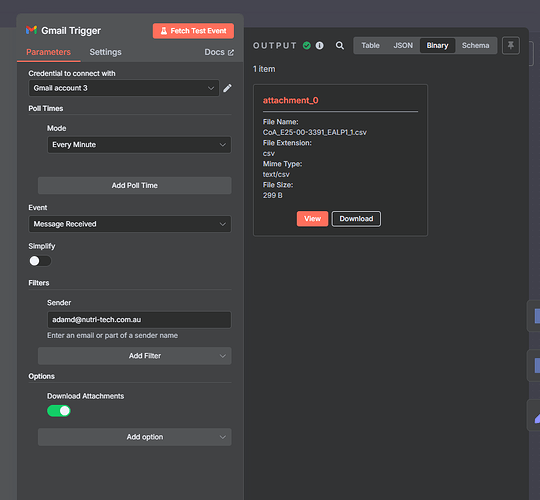Click the text/csv mime type value
The width and height of the screenshot is (540, 500).
click(x=276, y=175)
